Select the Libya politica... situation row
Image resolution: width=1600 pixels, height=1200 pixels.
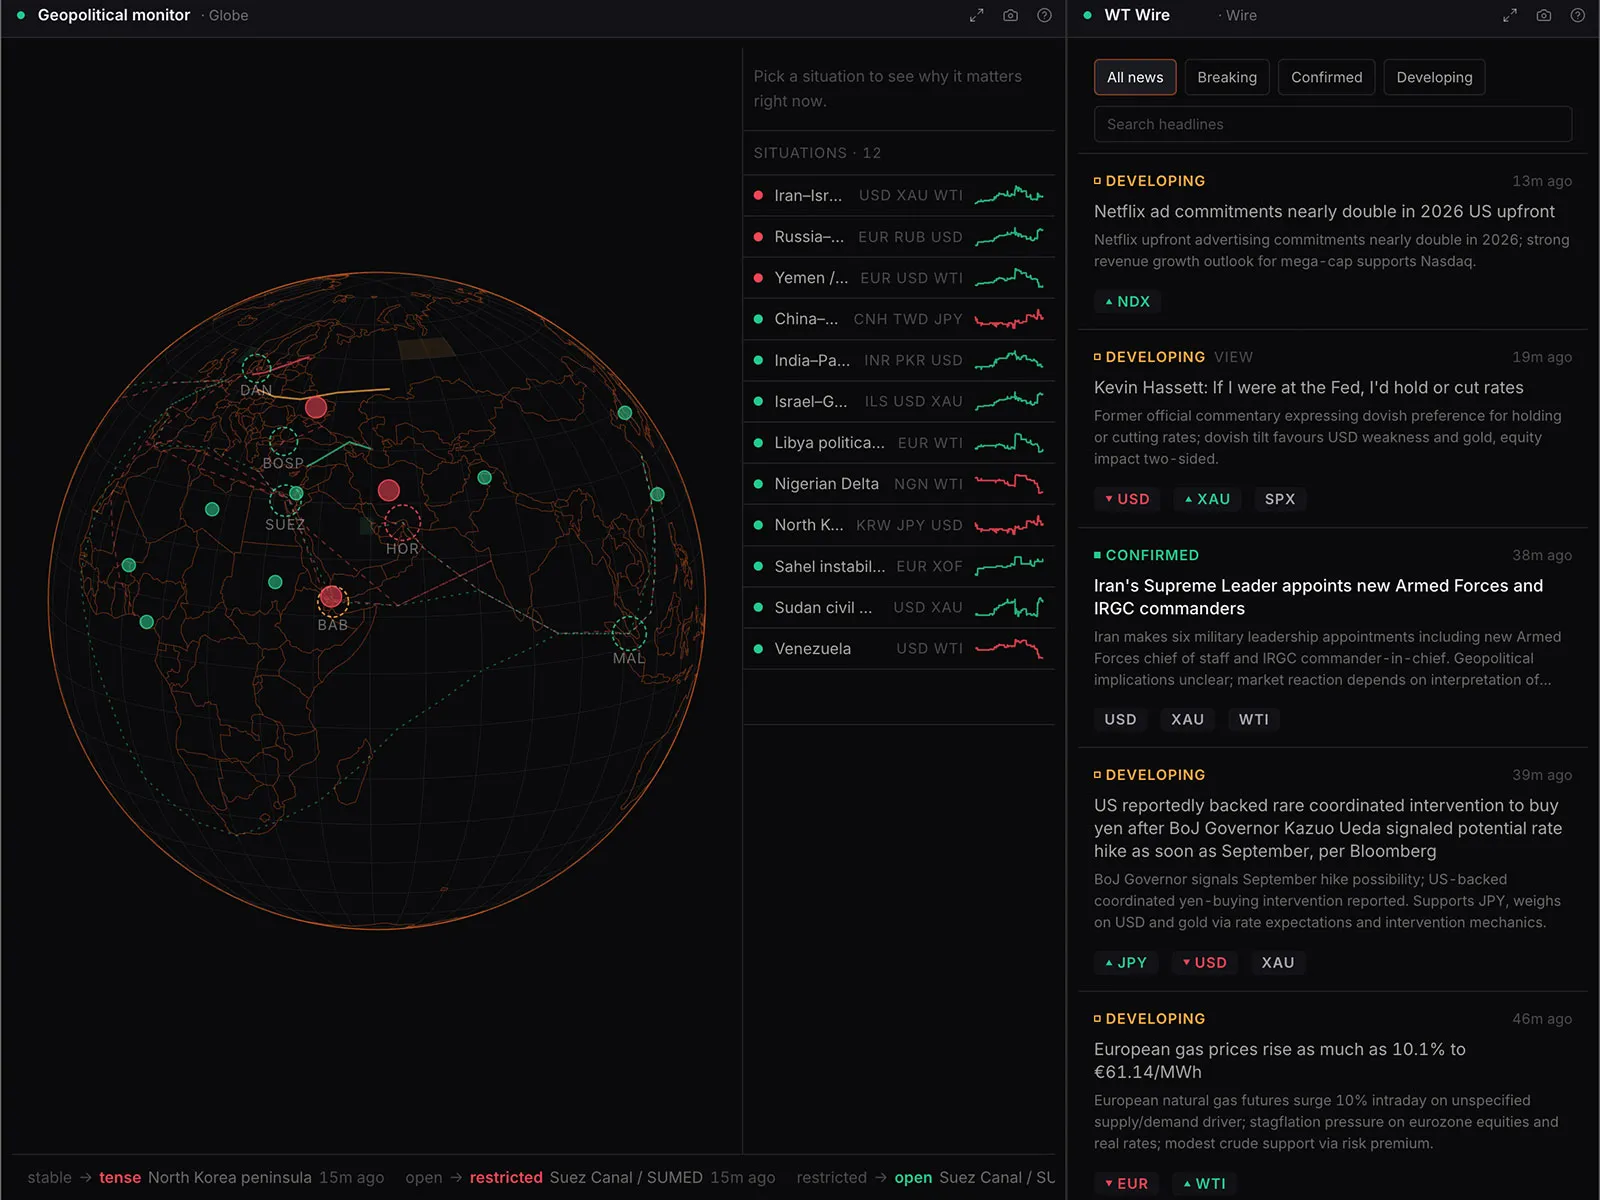coord(899,442)
